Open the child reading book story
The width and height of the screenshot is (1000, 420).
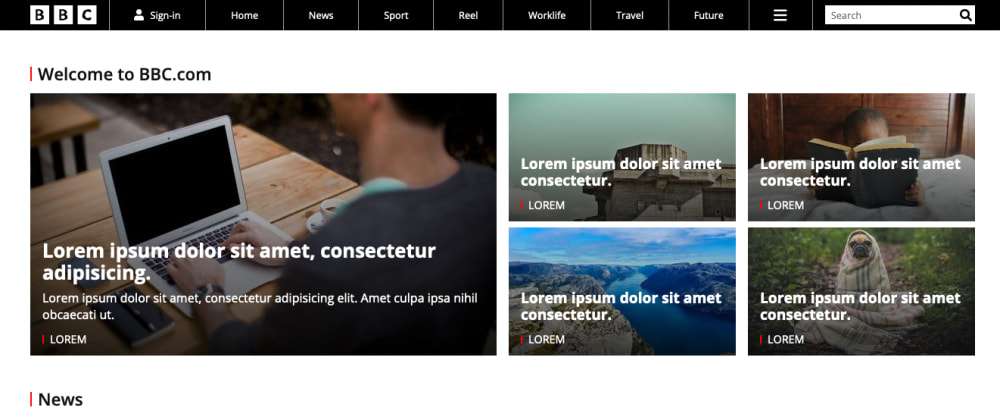tap(860, 172)
